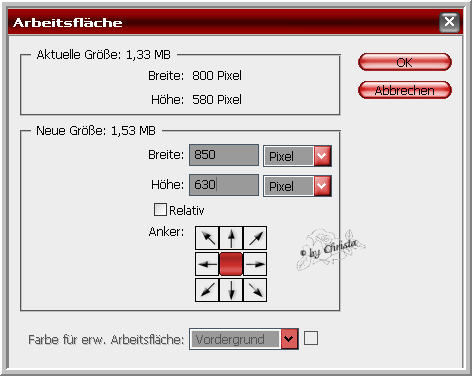Set anchor to bottom-center down arrow

pos(231,290)
